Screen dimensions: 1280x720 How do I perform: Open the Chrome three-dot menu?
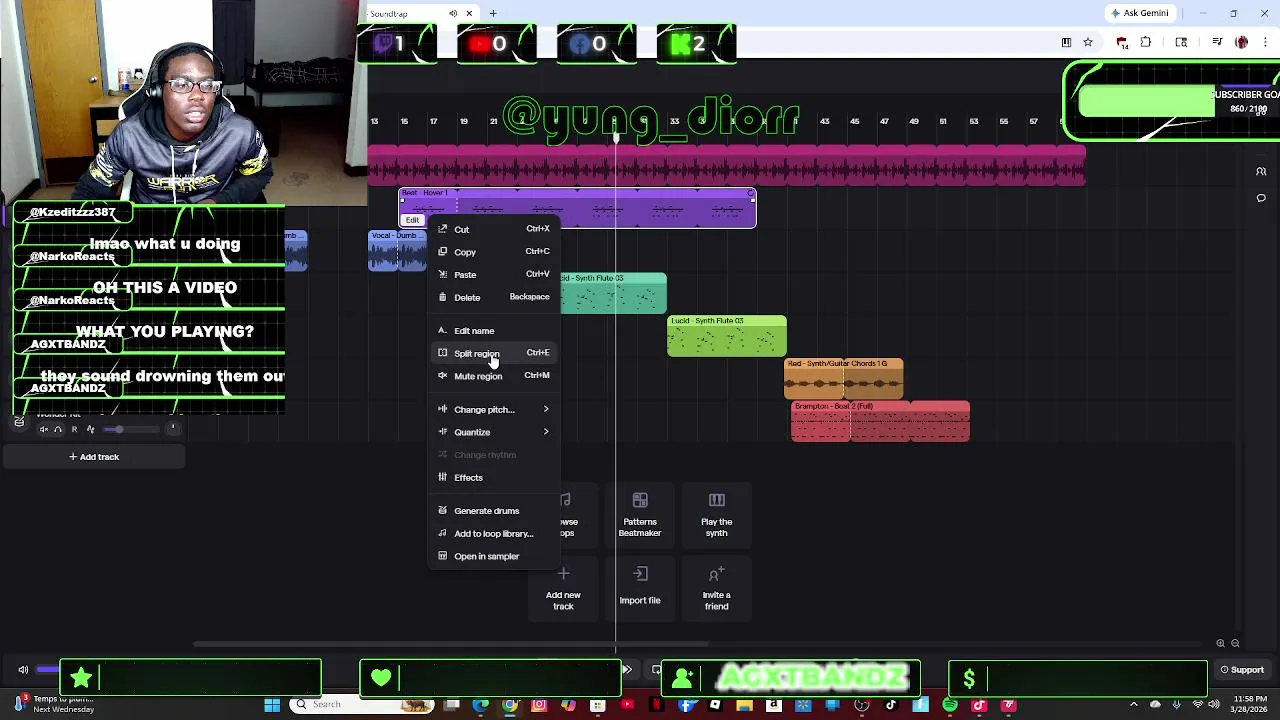(x=1265, y=42)
